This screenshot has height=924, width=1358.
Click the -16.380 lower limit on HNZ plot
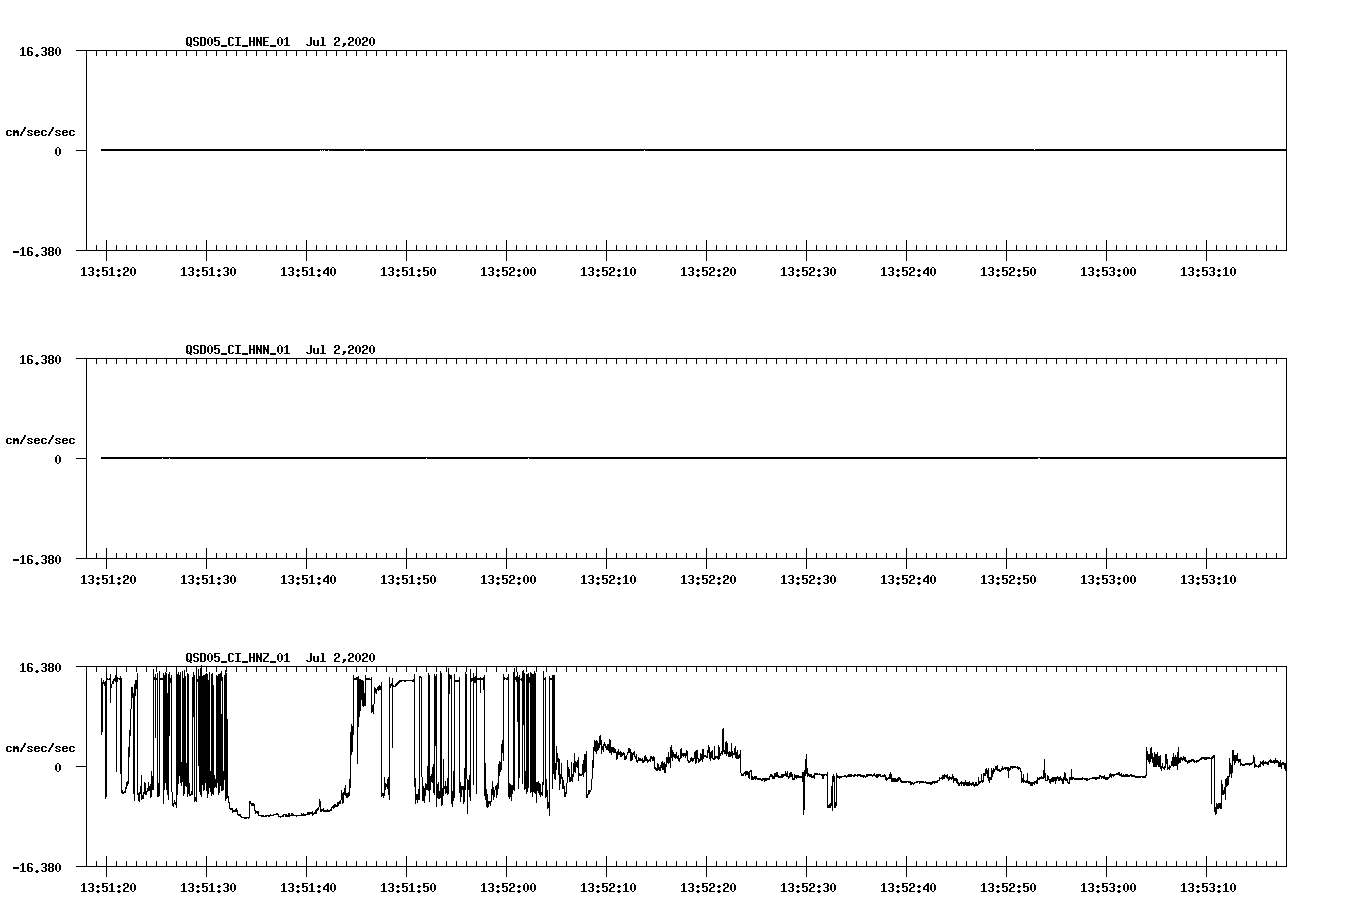point(37,868)
